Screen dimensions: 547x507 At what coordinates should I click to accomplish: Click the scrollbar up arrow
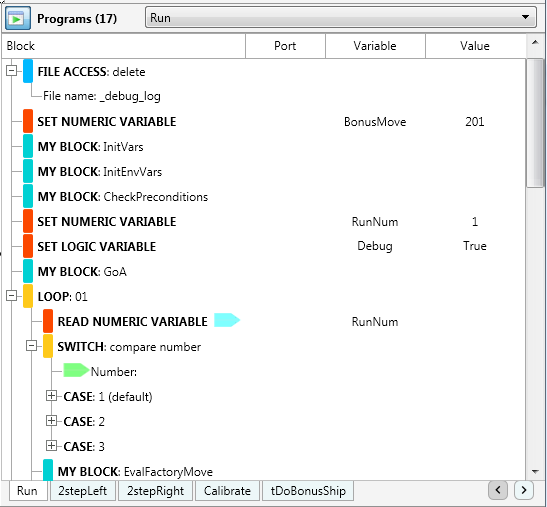(x=535, y=43)
